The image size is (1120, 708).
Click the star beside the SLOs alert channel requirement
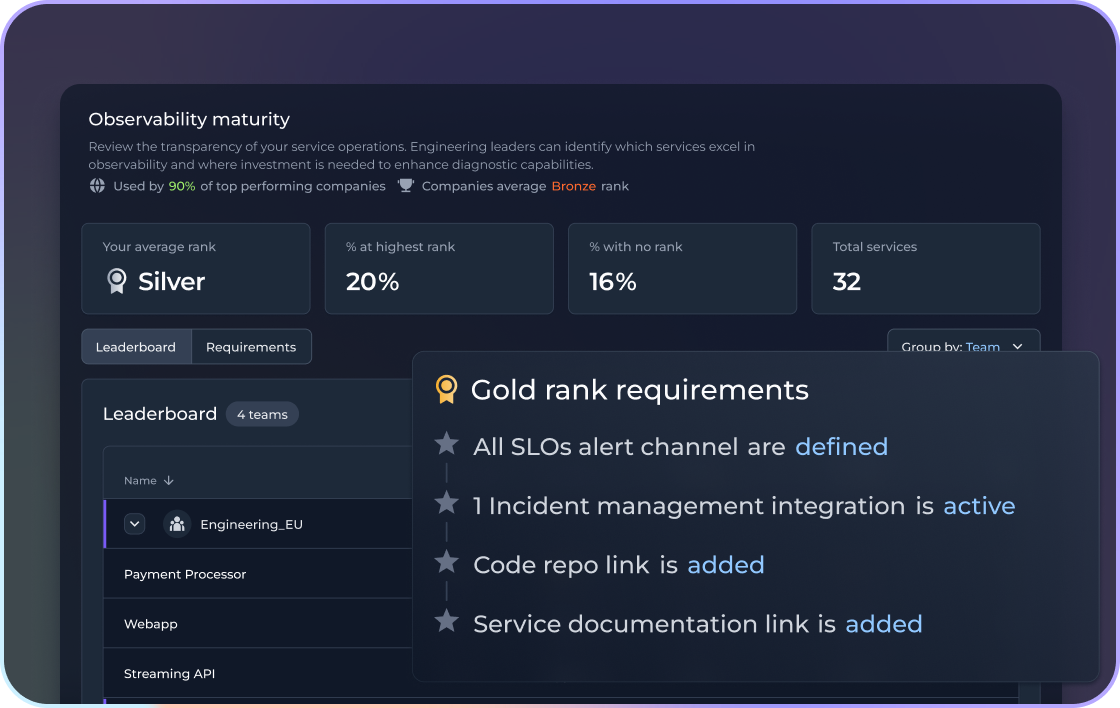coord(447,445)
